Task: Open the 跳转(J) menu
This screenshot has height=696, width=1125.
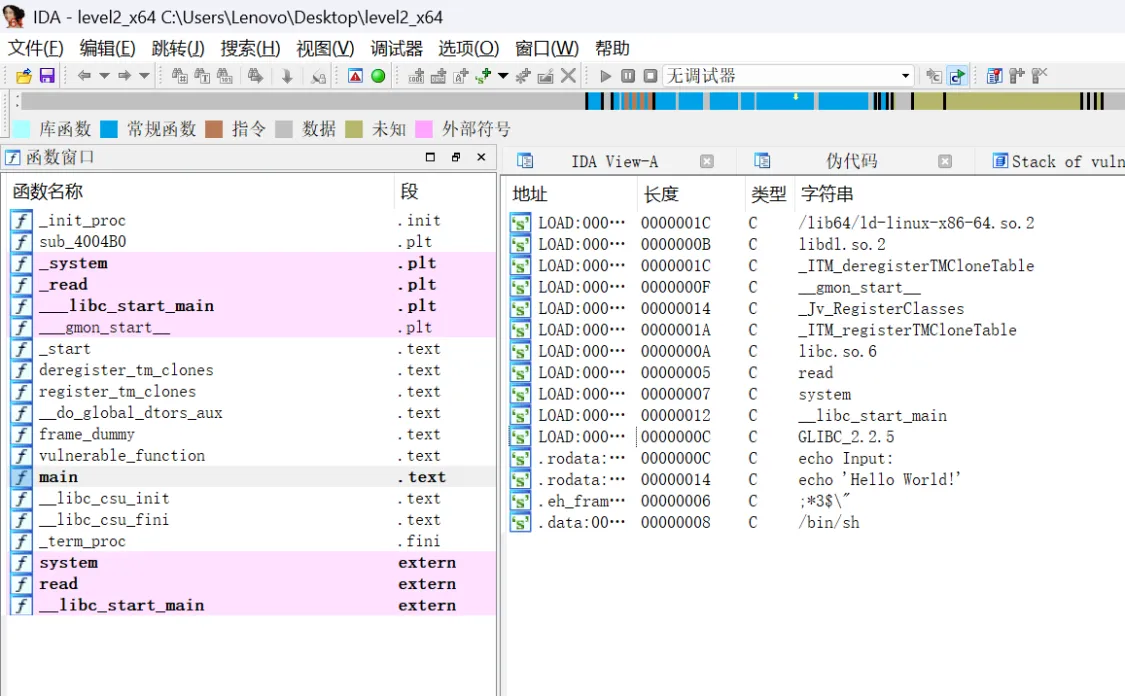Action: tap(178, 49)
